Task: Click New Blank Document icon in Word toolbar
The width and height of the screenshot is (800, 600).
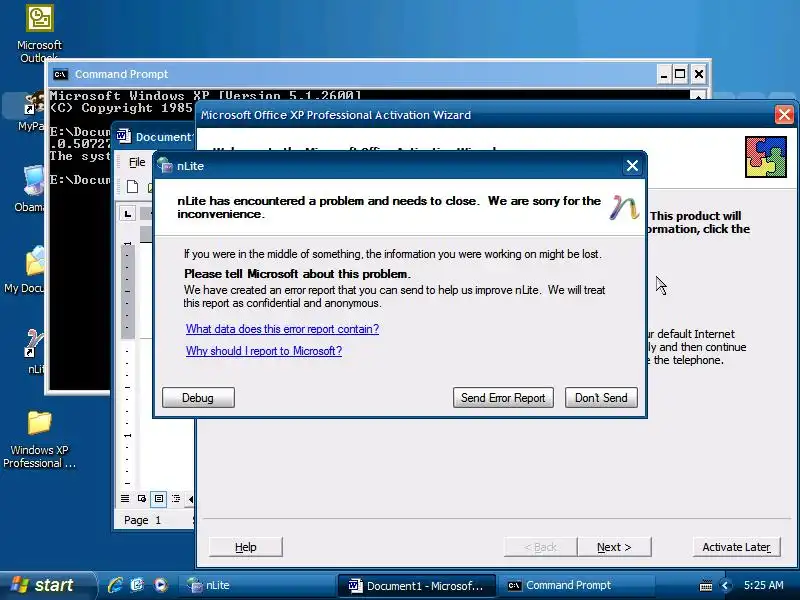Action: point(132,187)
